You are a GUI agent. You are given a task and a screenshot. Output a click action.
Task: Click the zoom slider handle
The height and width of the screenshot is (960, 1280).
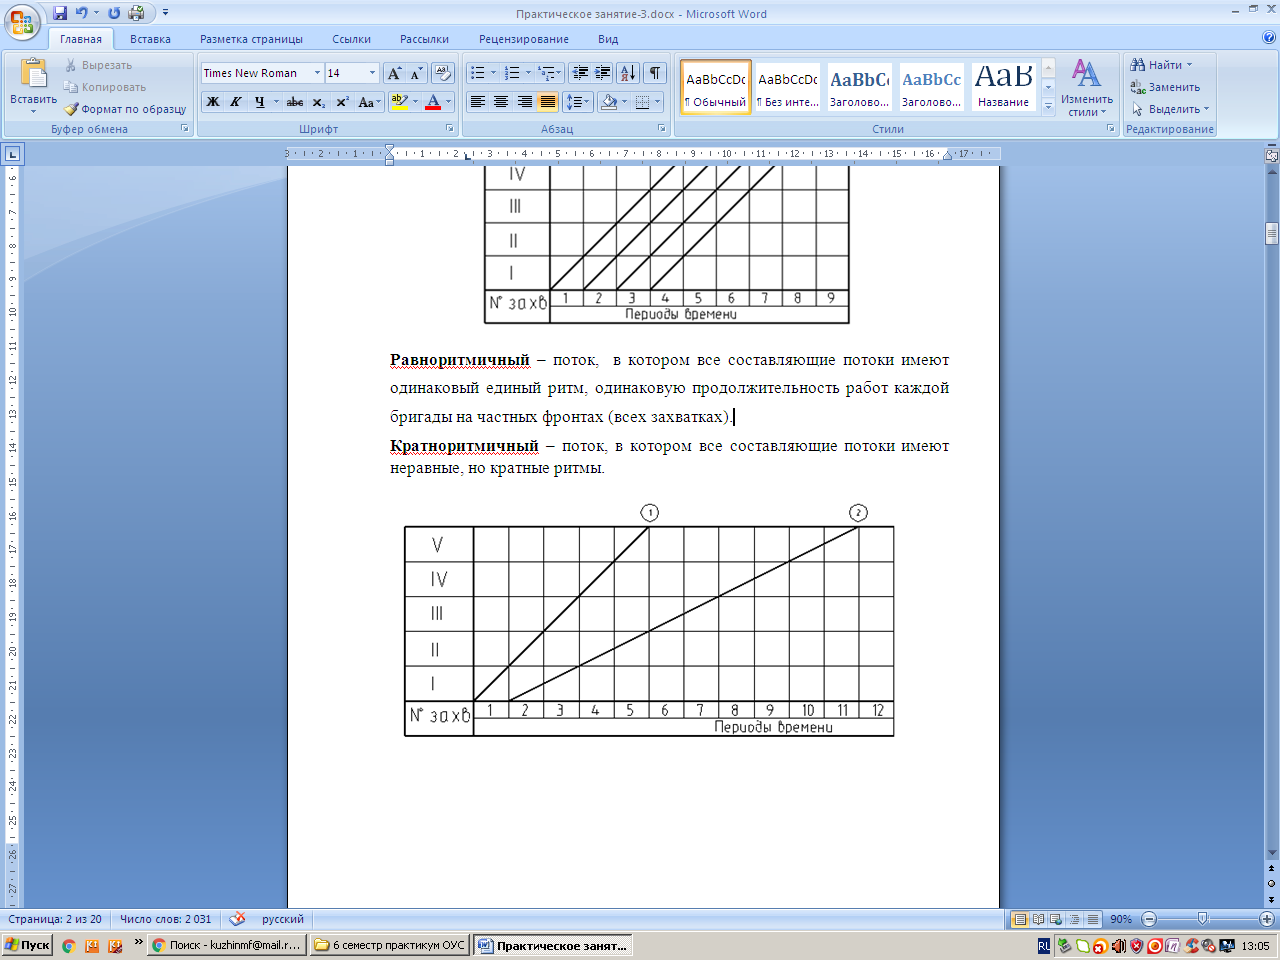click(1203, 919)
